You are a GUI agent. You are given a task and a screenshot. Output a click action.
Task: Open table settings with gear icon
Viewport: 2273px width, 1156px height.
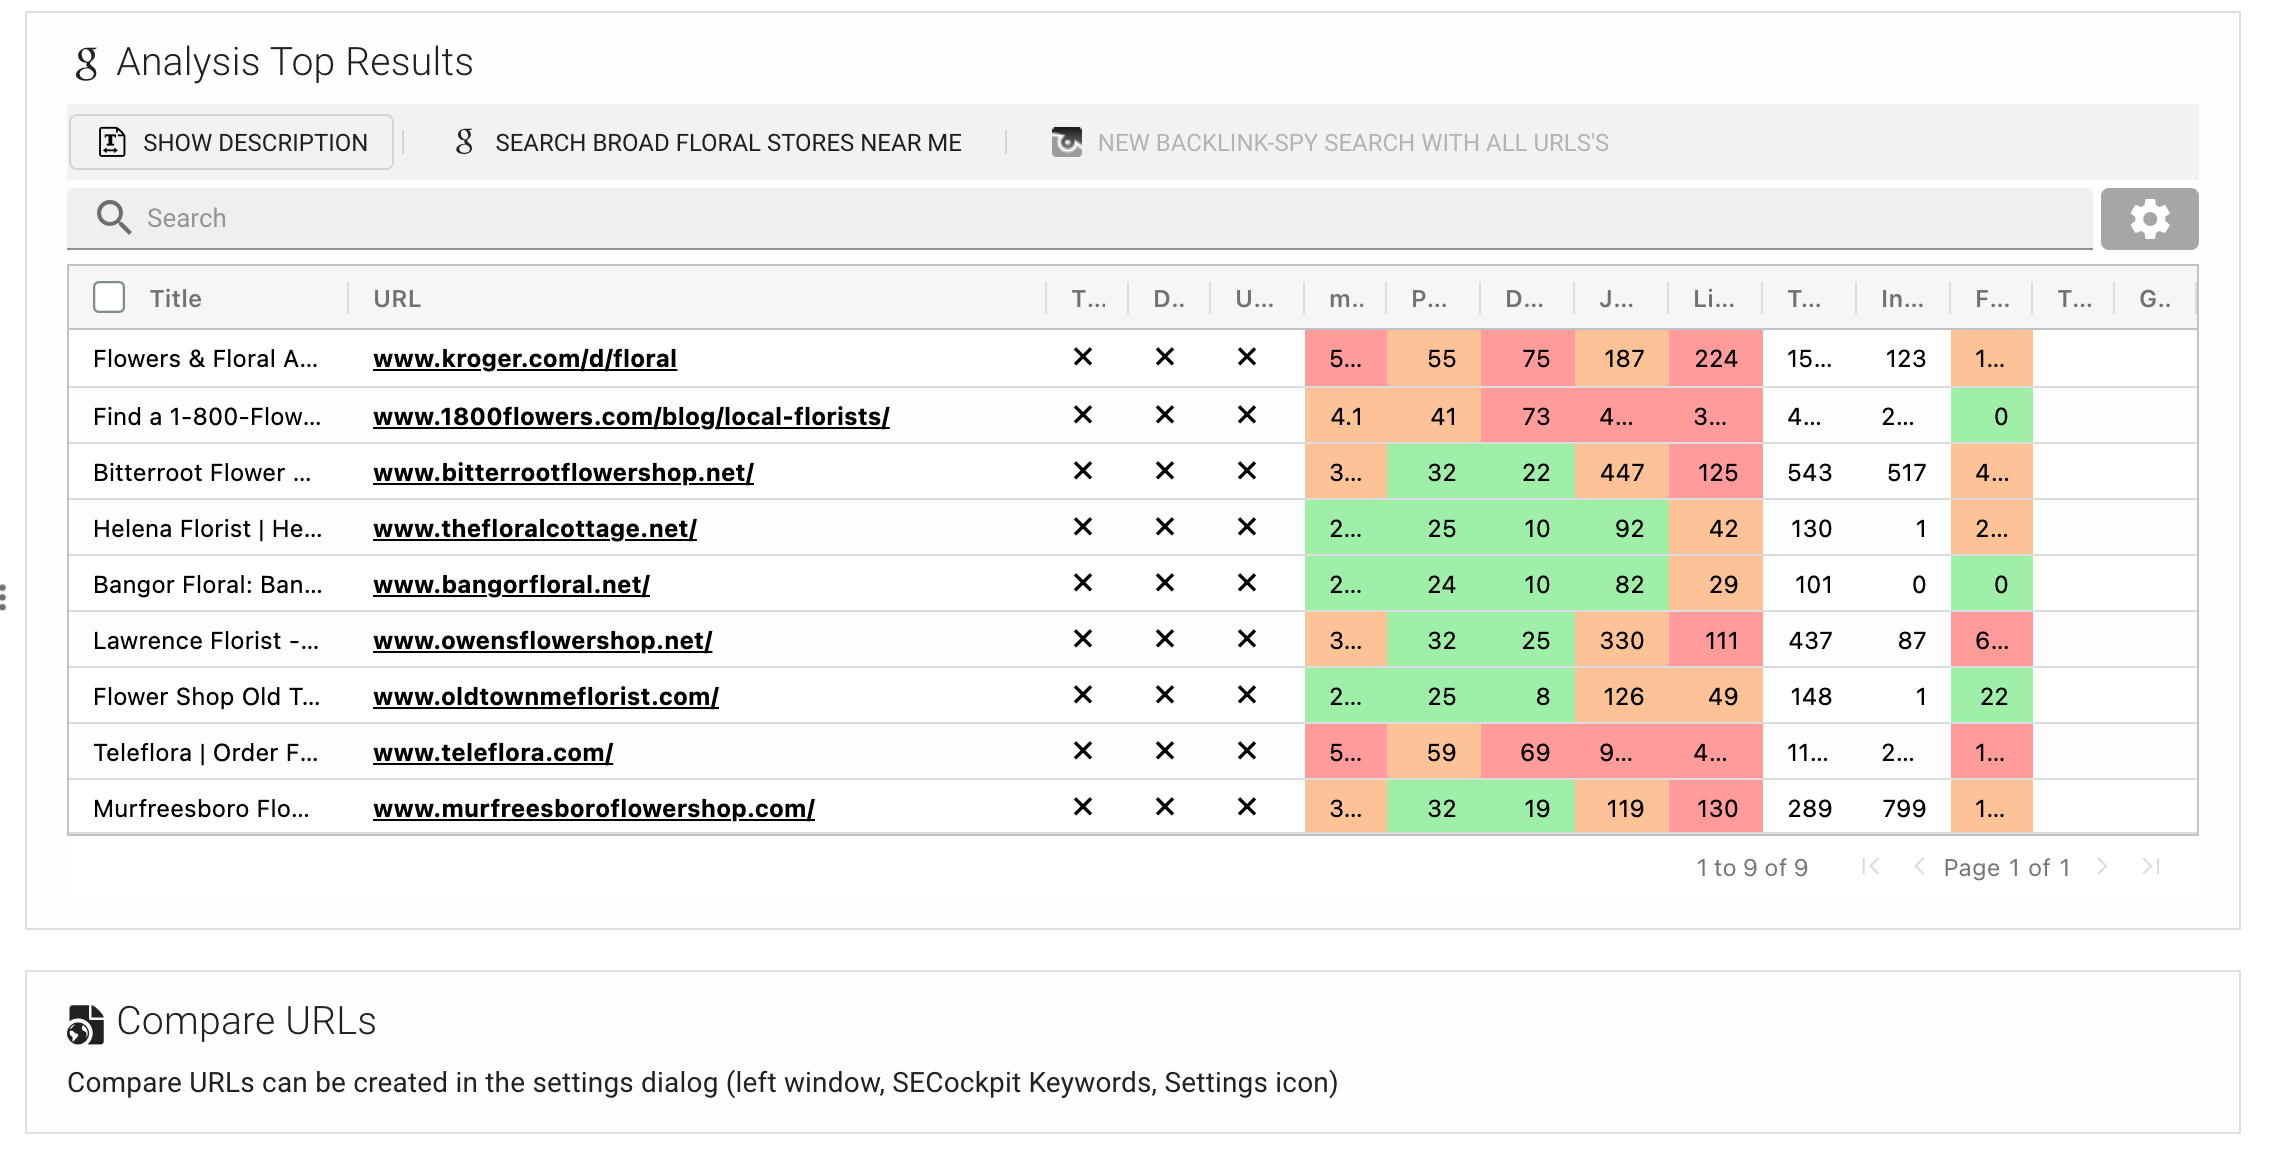[x=2149, y=218]
